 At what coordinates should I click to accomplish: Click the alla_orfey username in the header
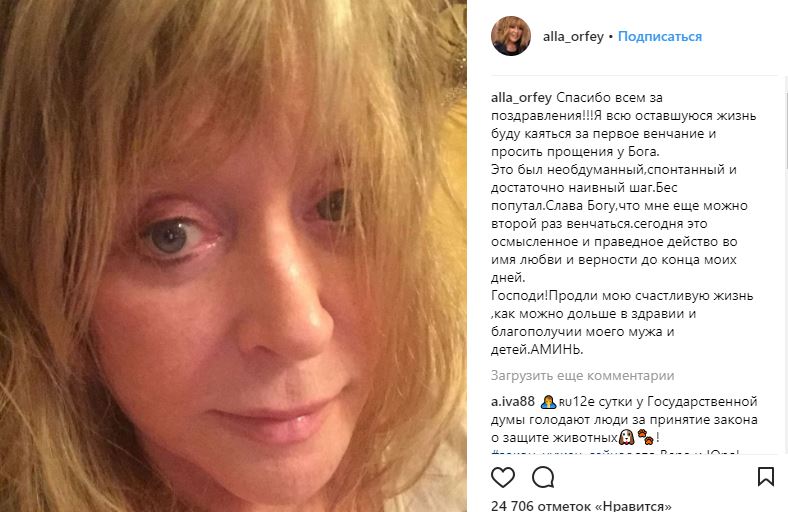(x=573, y=36)
